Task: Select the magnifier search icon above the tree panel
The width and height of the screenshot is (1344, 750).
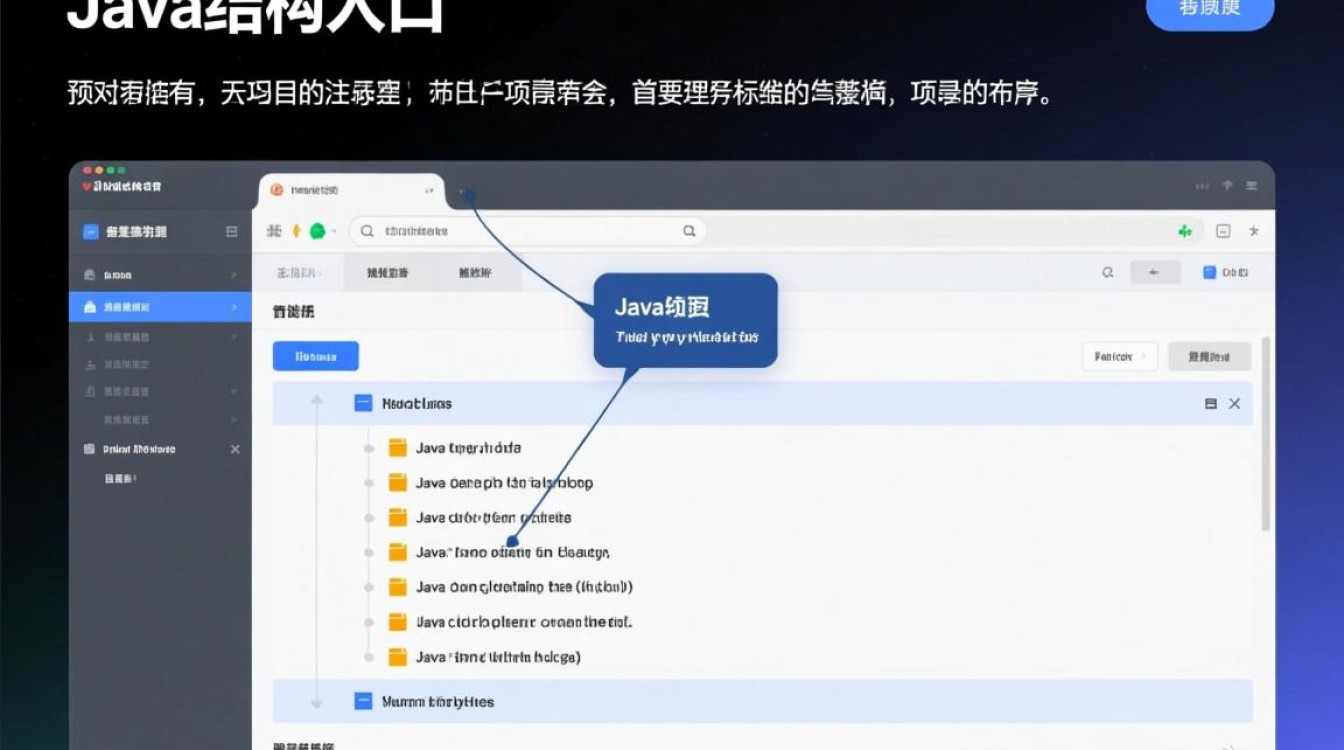Action: tap(1108, 271)
